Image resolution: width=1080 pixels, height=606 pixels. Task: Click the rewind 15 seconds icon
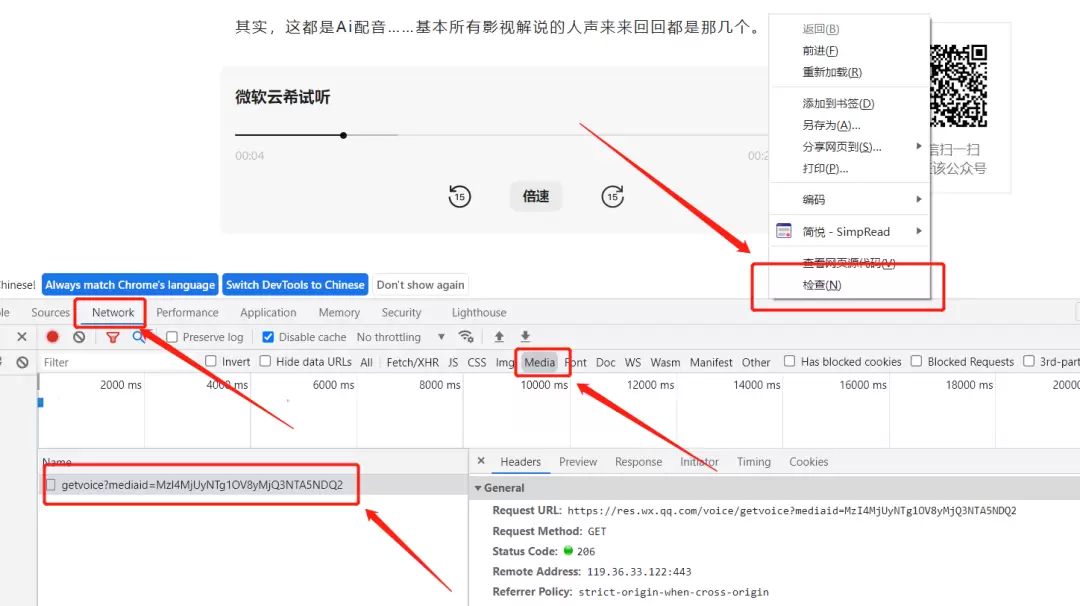point(459,196)
